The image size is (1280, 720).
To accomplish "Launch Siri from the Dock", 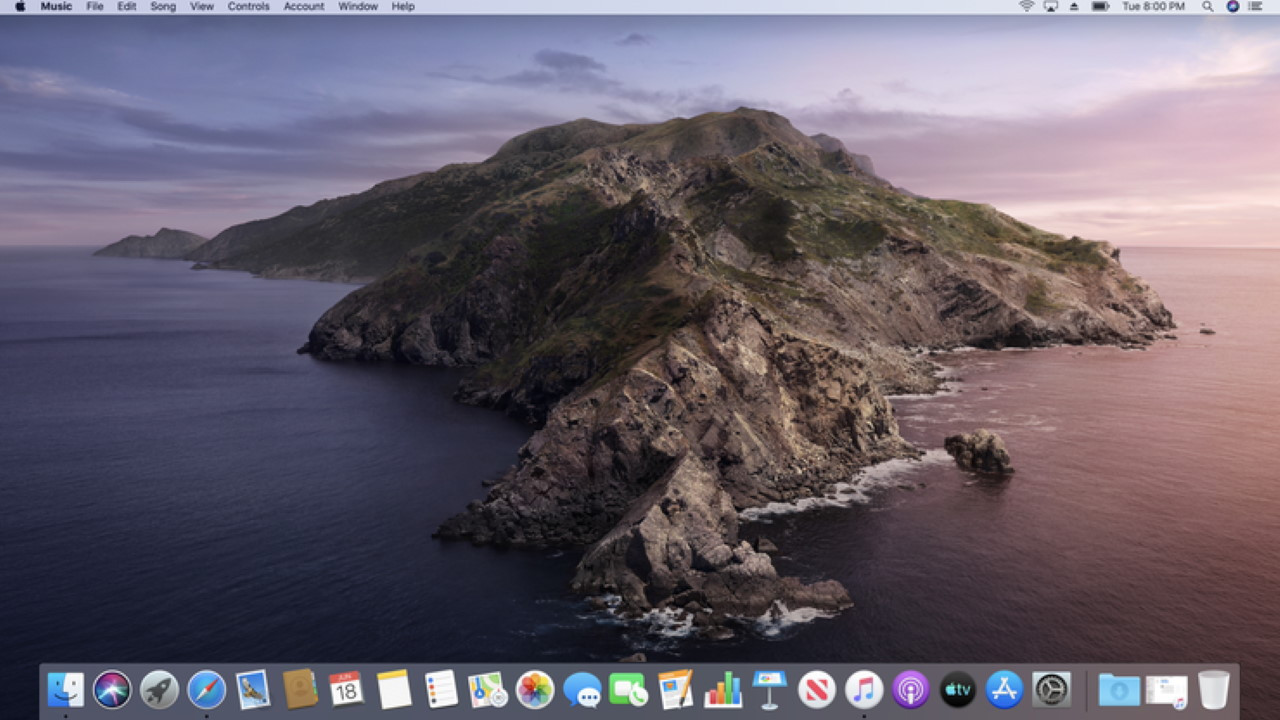I will [x=113, y=689].
